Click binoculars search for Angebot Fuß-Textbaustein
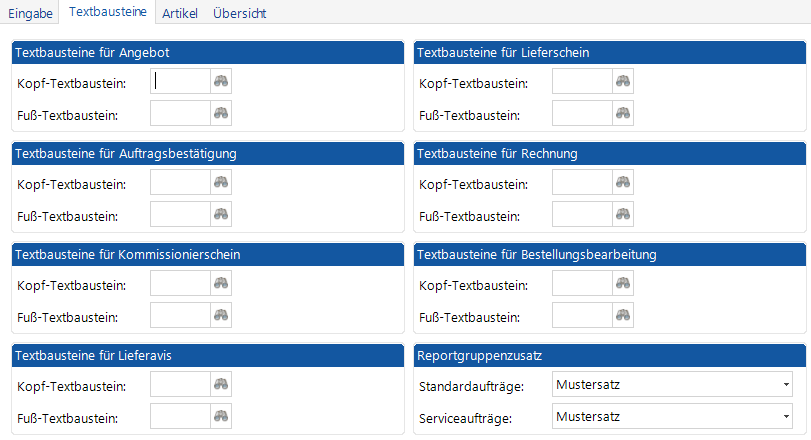Image resolution: width=811 pixels, height=440 pixels. tap(221, 114)
